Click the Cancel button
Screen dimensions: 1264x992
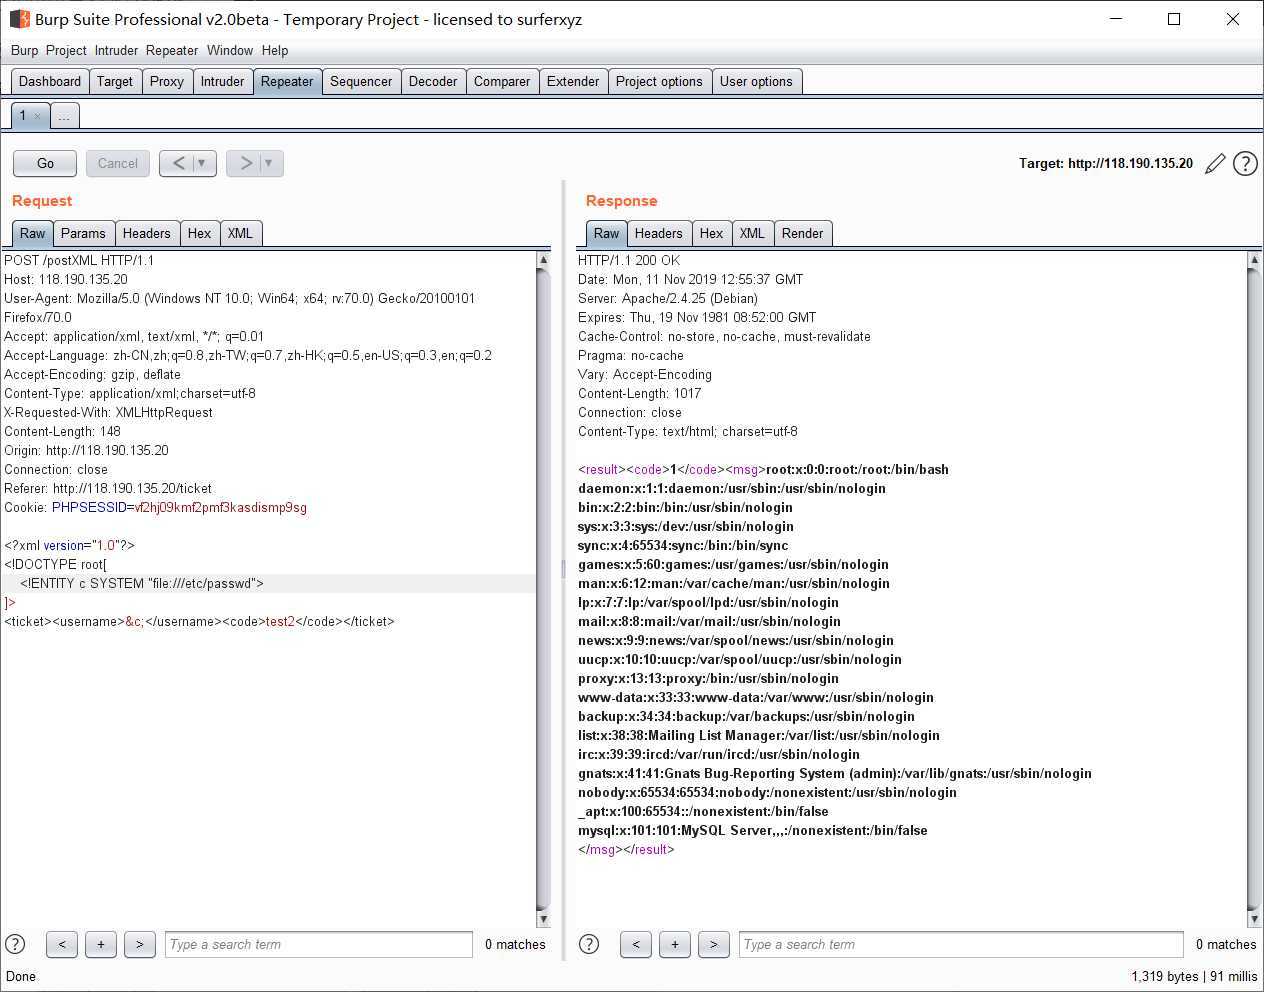tap(118, 163)
